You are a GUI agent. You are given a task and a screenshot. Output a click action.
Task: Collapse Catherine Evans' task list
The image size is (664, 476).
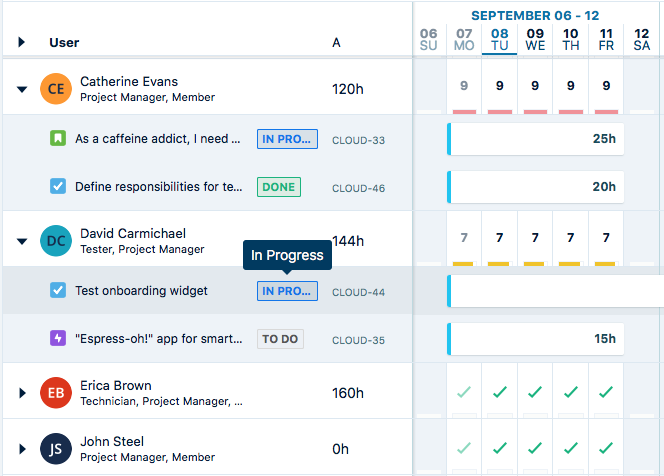(x=22, y=89)
